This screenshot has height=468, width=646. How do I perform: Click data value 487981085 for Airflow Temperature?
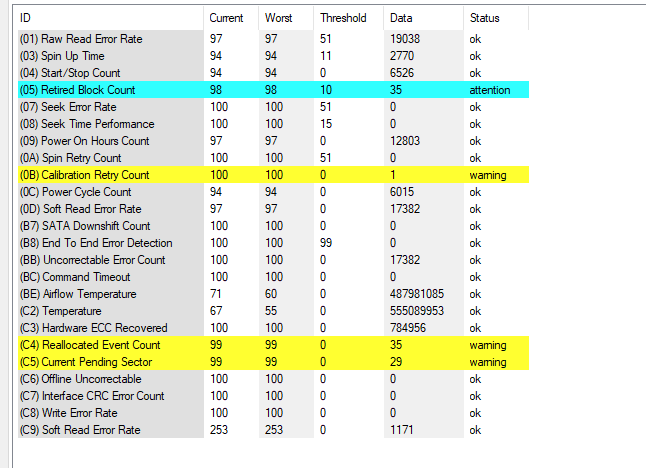[417, 294]
